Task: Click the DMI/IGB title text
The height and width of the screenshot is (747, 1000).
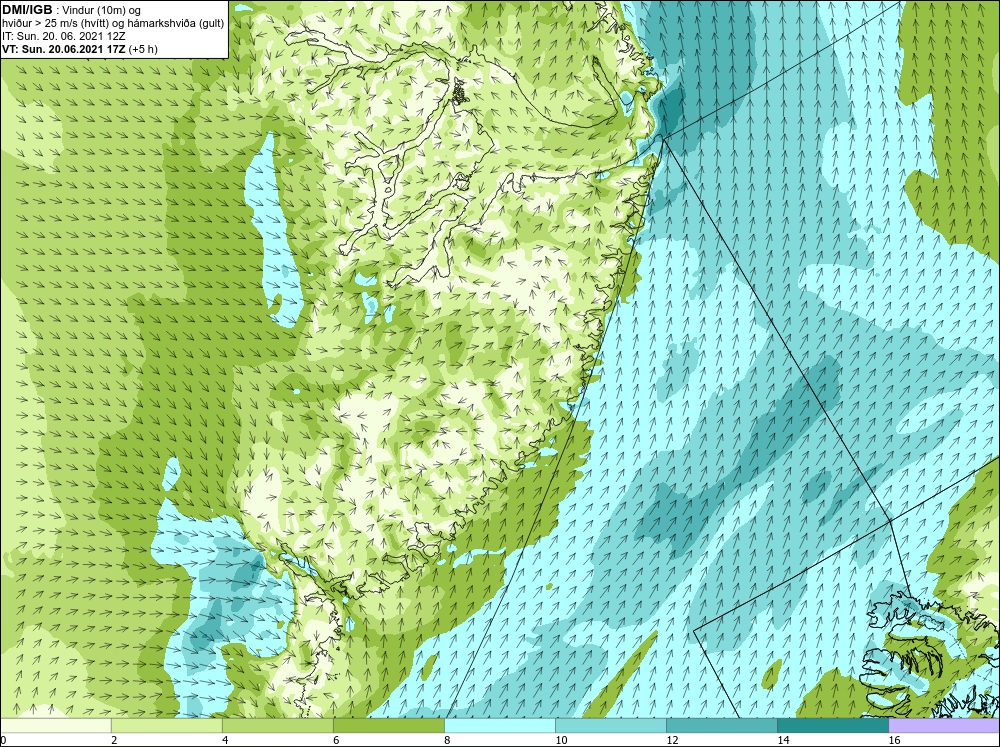Action: [x=27, y=10]
